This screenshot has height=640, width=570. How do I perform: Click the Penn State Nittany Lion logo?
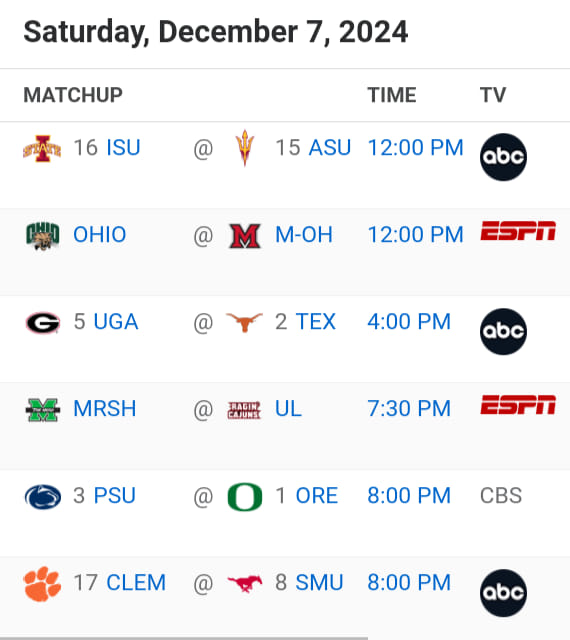point(43,497)
